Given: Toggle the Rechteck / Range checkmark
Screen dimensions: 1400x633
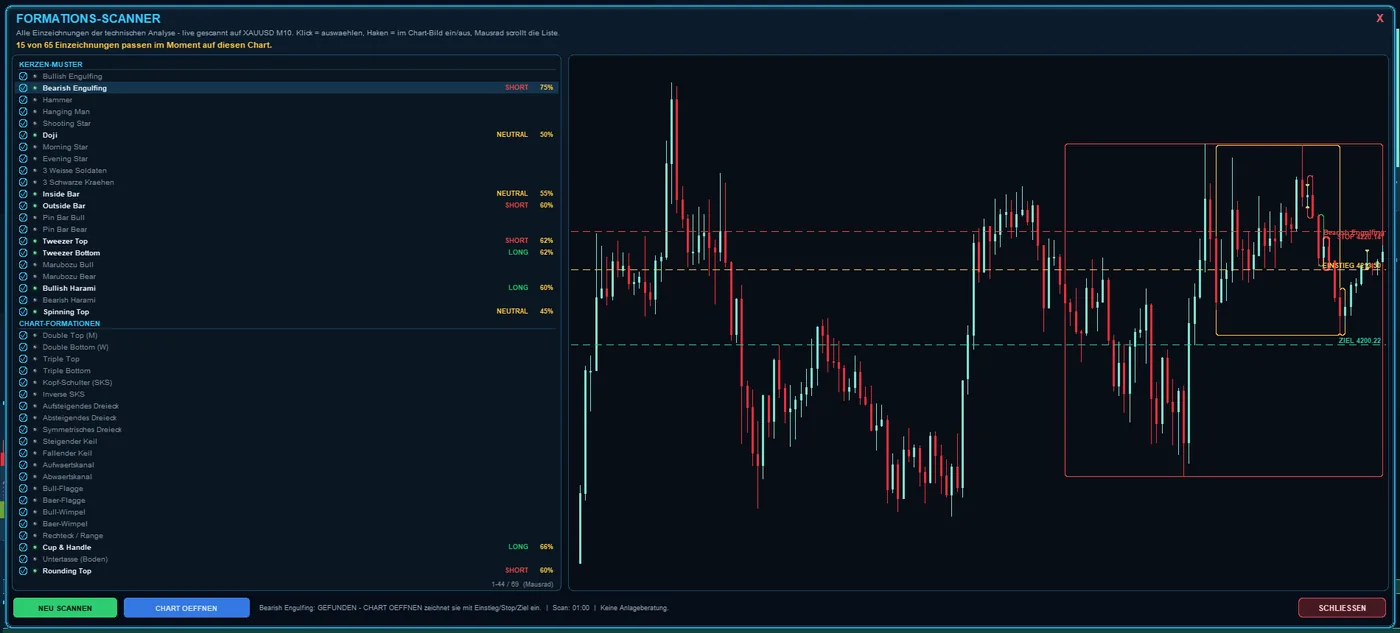Looking at the screenshot, I should 23,535.
